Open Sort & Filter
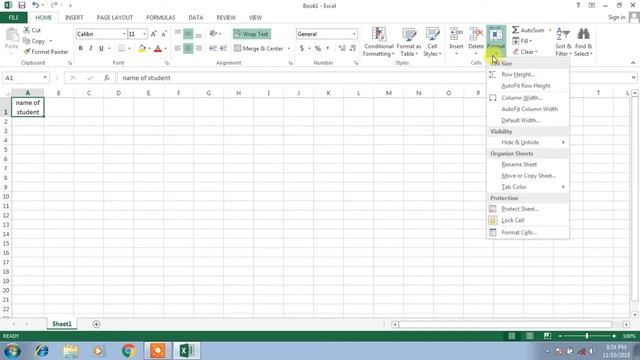640x360 pixels. coord(563,42)
